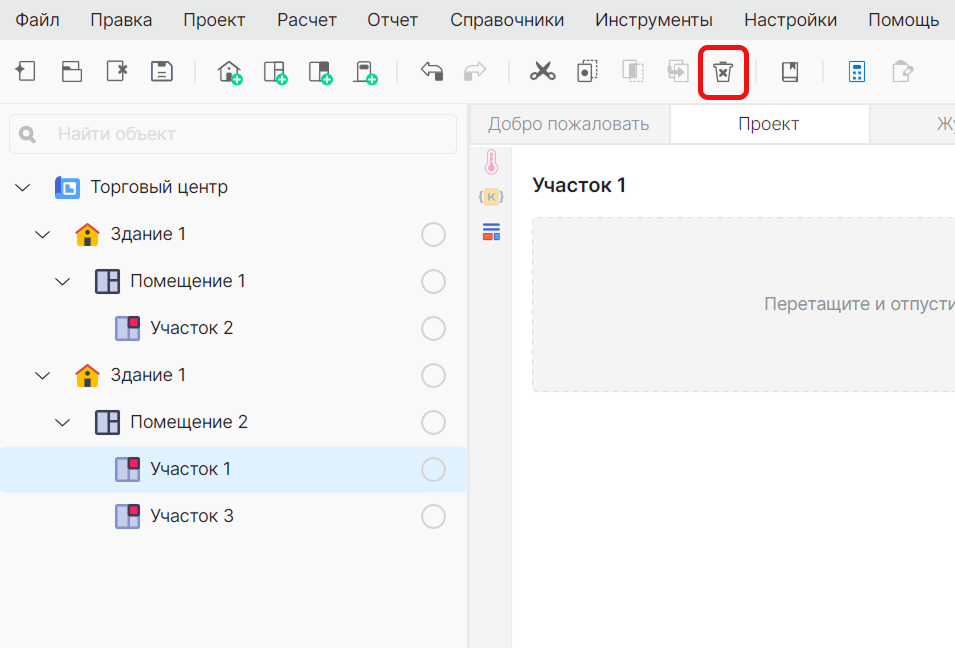The width and height of the screenshot is (955, 648).
Task: Collapse Здание 1 that holds Помещение 2
Action: click(43, 375)
